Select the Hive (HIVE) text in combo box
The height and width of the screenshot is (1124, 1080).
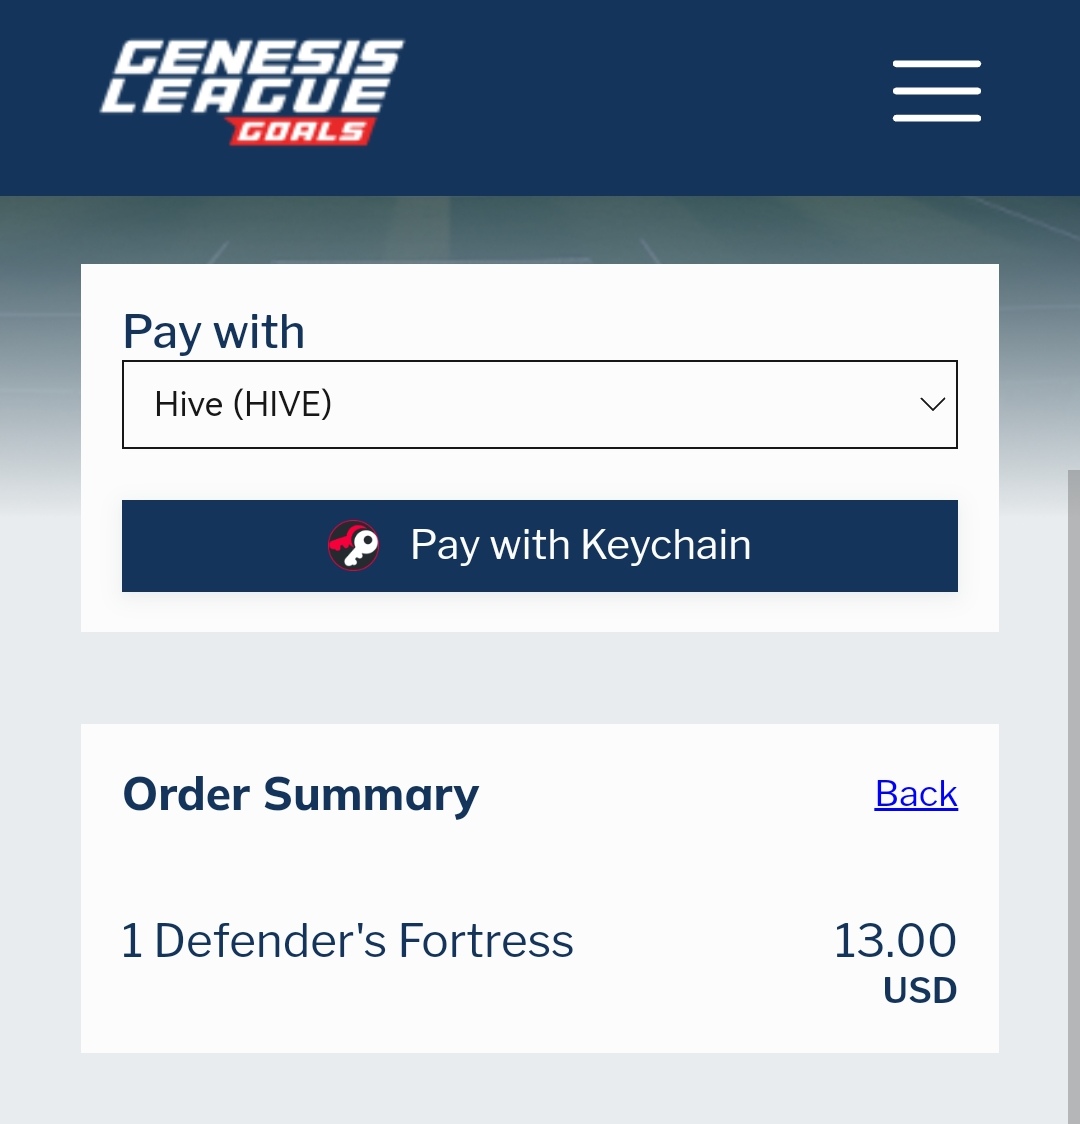[244, 404]
